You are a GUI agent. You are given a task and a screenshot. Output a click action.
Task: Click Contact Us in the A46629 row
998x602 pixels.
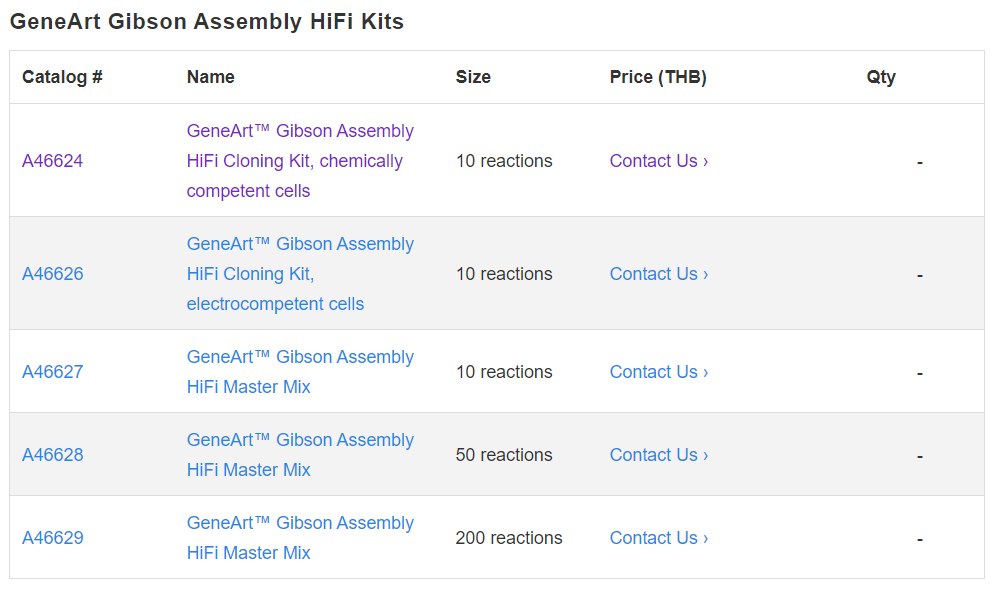(x=659, y=538)
